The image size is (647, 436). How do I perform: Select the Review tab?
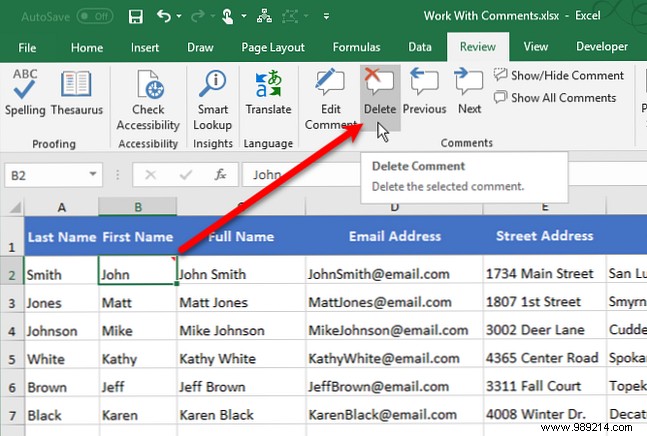pos(478,47)
